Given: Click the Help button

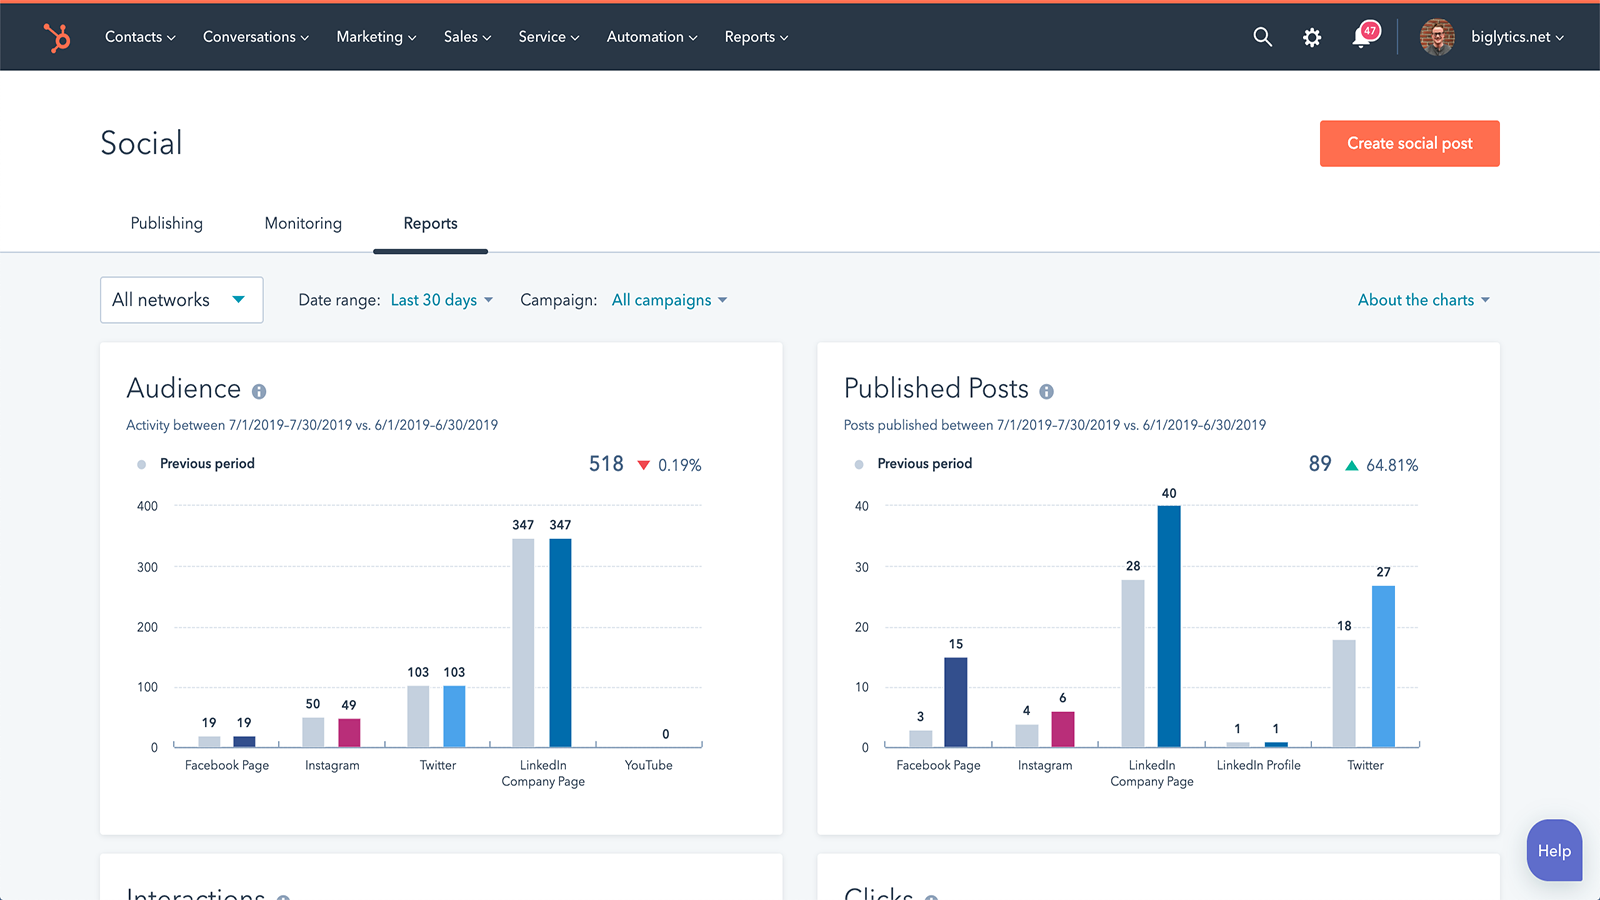Looking at the screenshot, I should (1553, 850).
